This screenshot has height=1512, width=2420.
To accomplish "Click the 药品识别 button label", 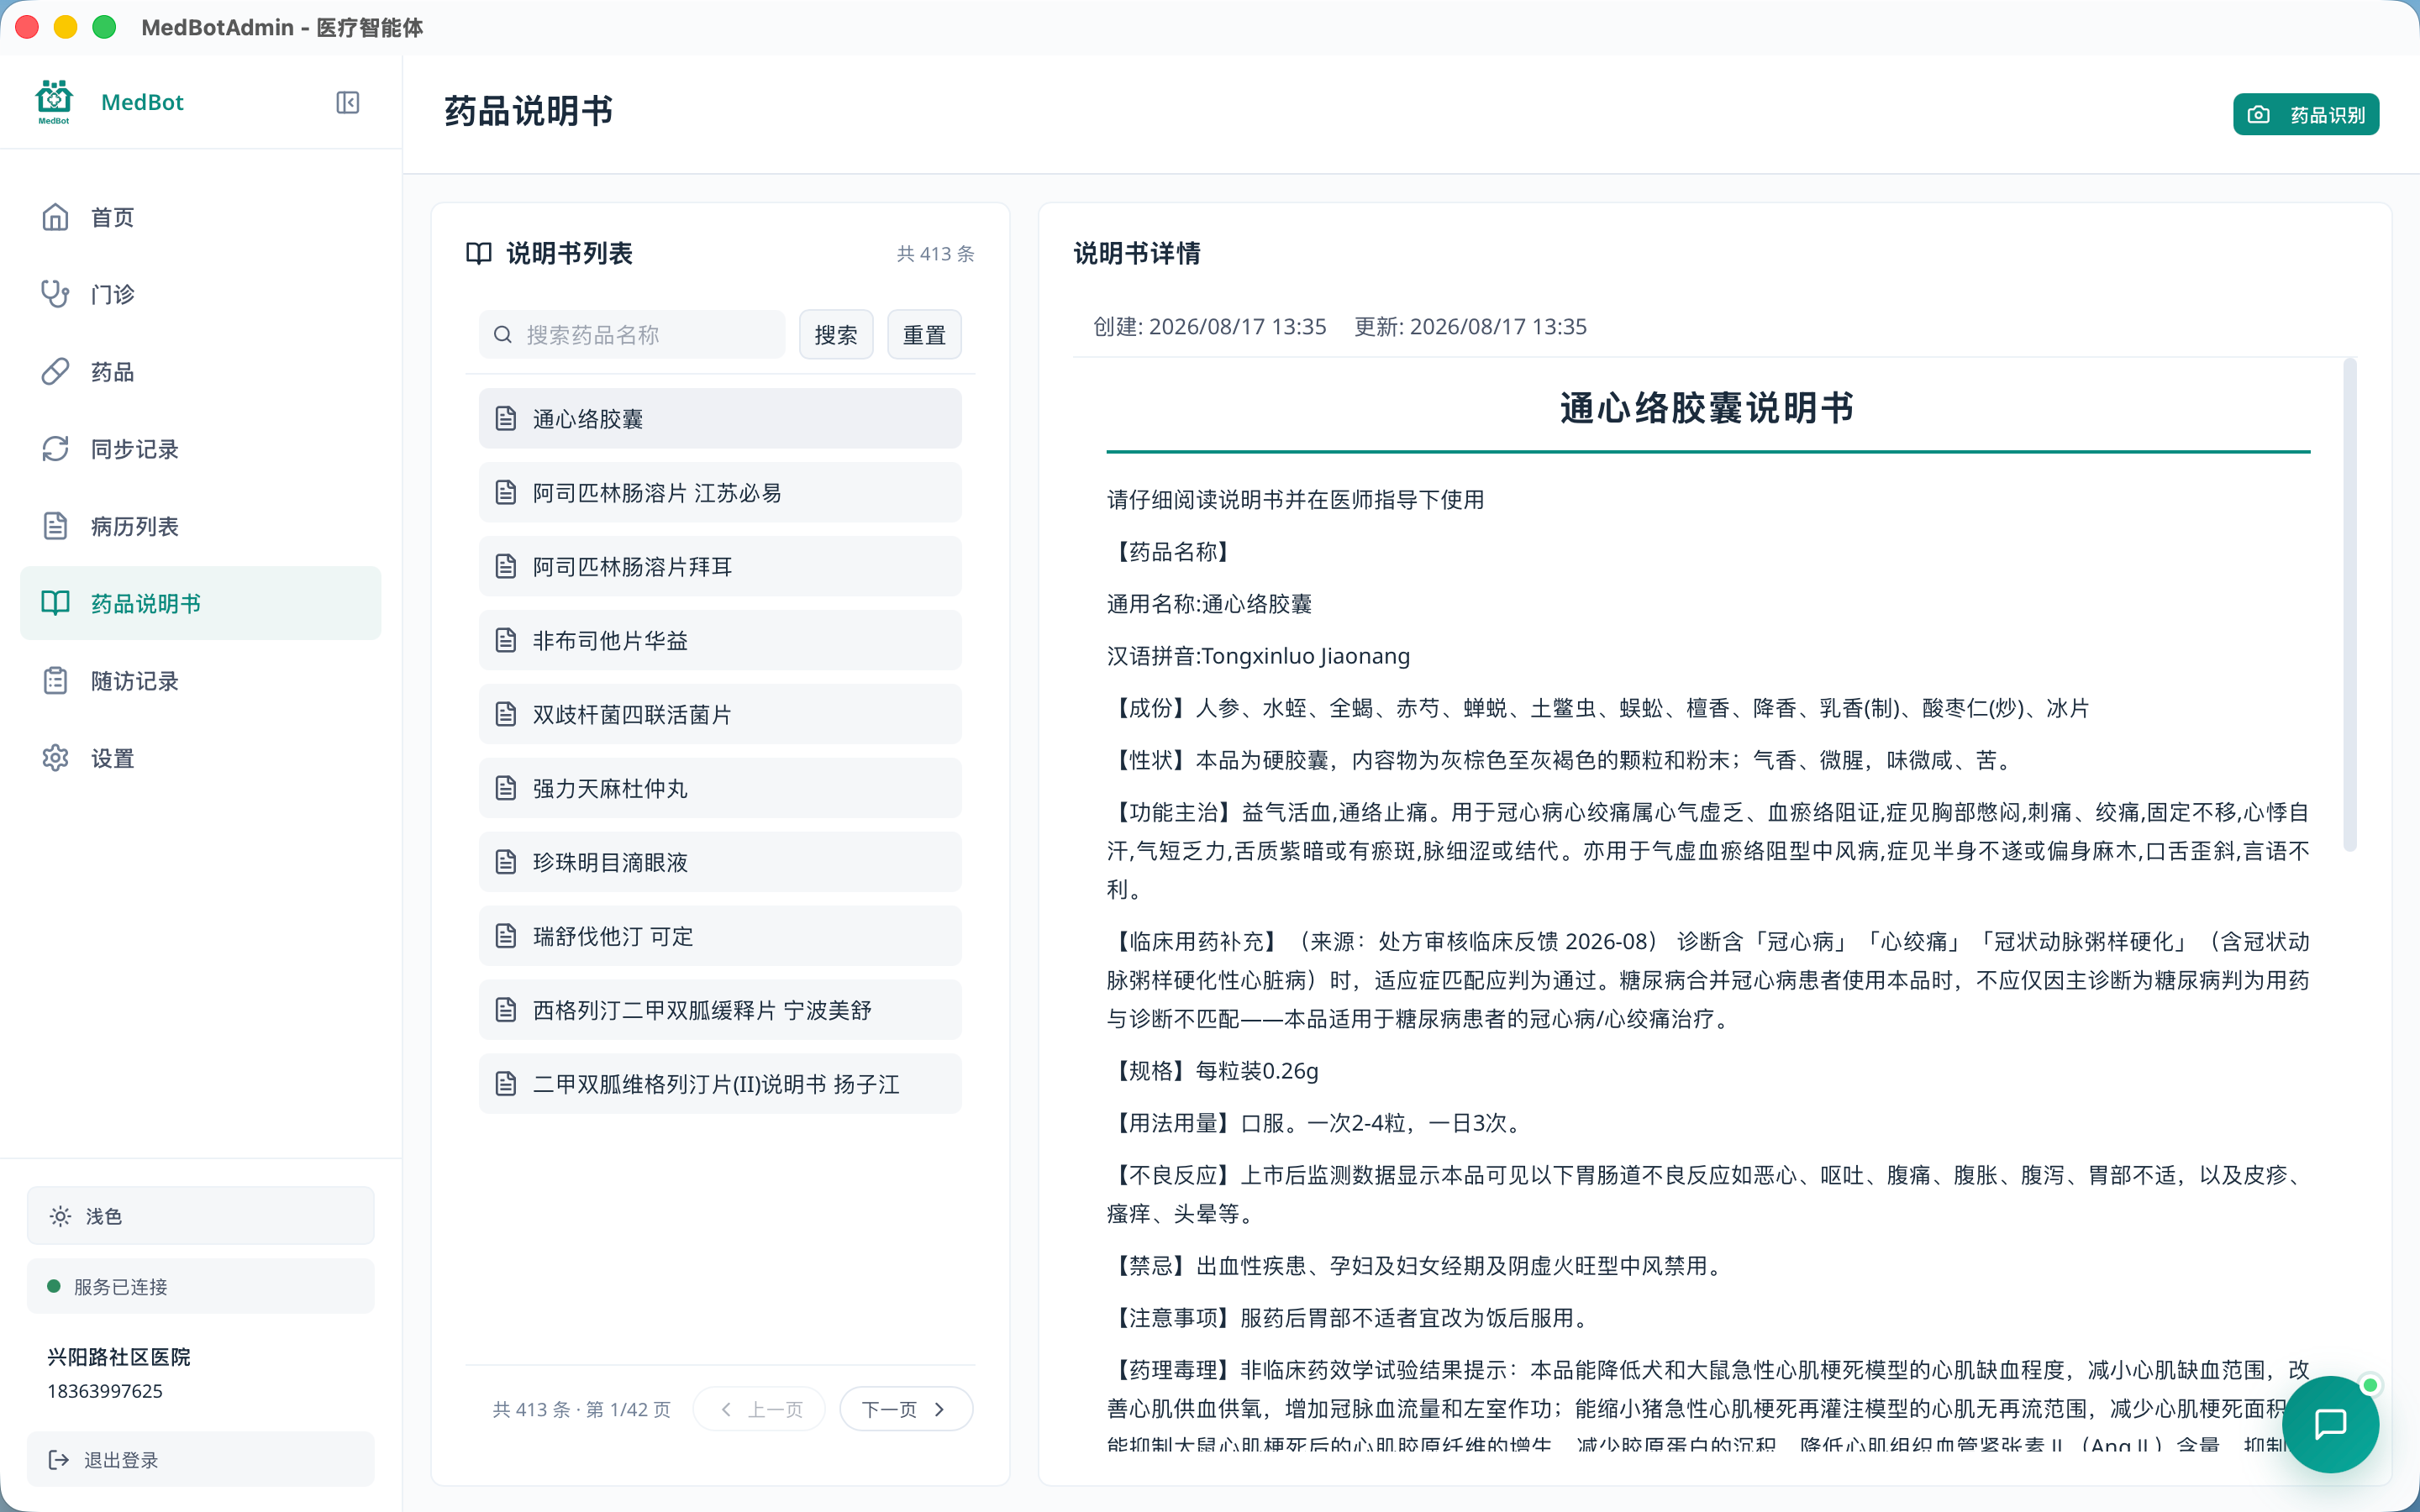I will point(2328,115).
